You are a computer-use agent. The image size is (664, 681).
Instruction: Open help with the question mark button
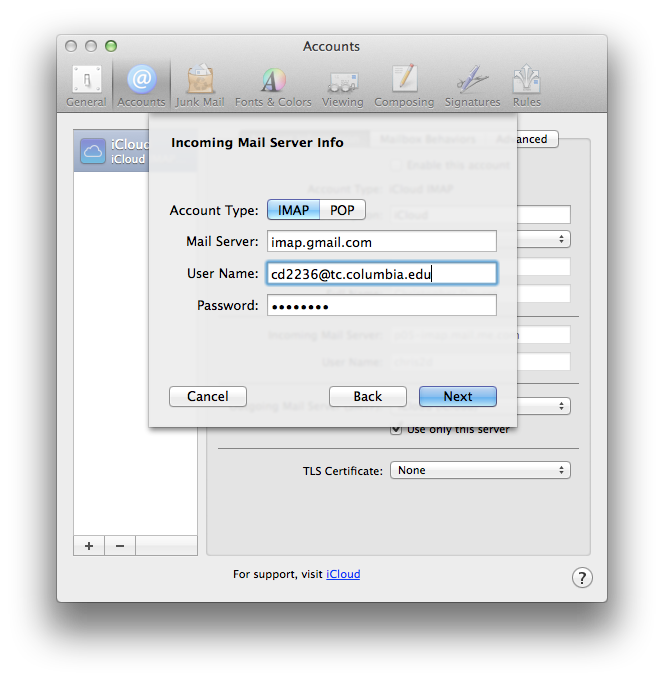coord(582,578)
